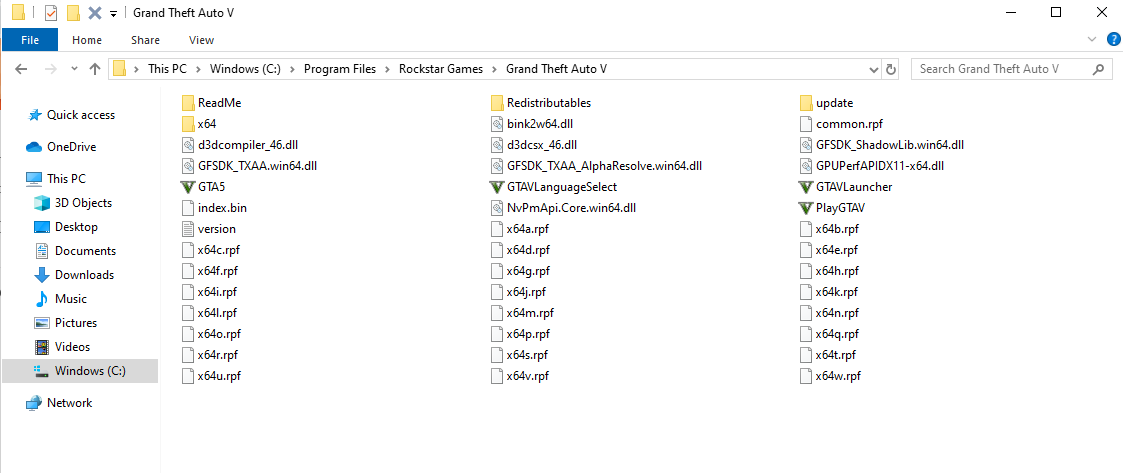Open the File menu
Screen dimensions: 1123x473
tap(30, 40)
